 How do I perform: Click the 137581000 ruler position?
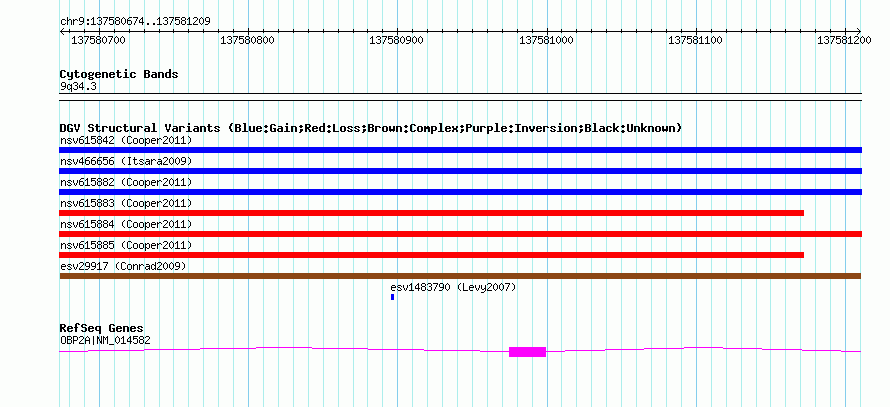[546, 41]
